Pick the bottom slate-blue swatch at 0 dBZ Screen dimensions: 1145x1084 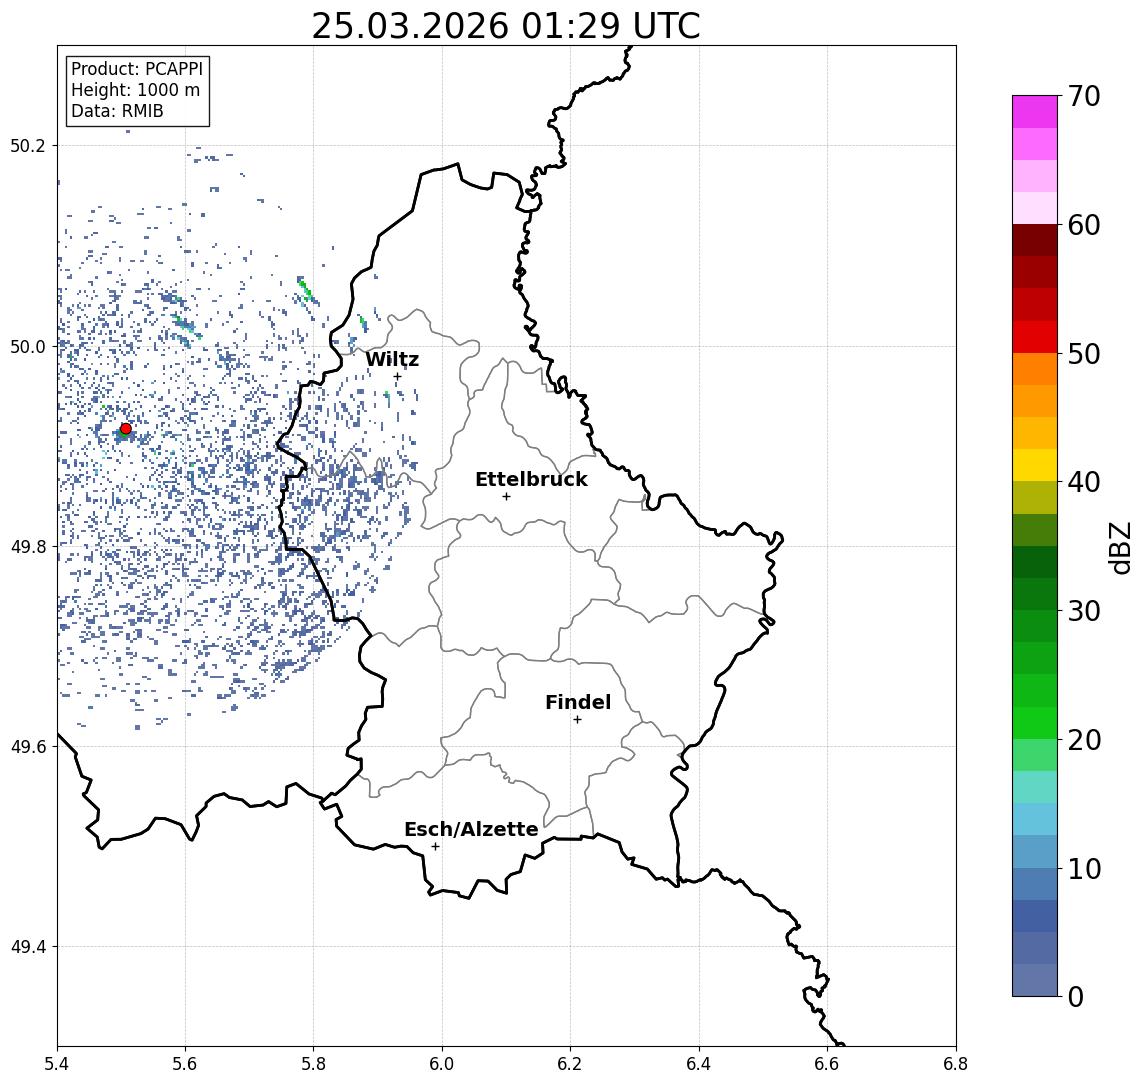coord(1035,980)
